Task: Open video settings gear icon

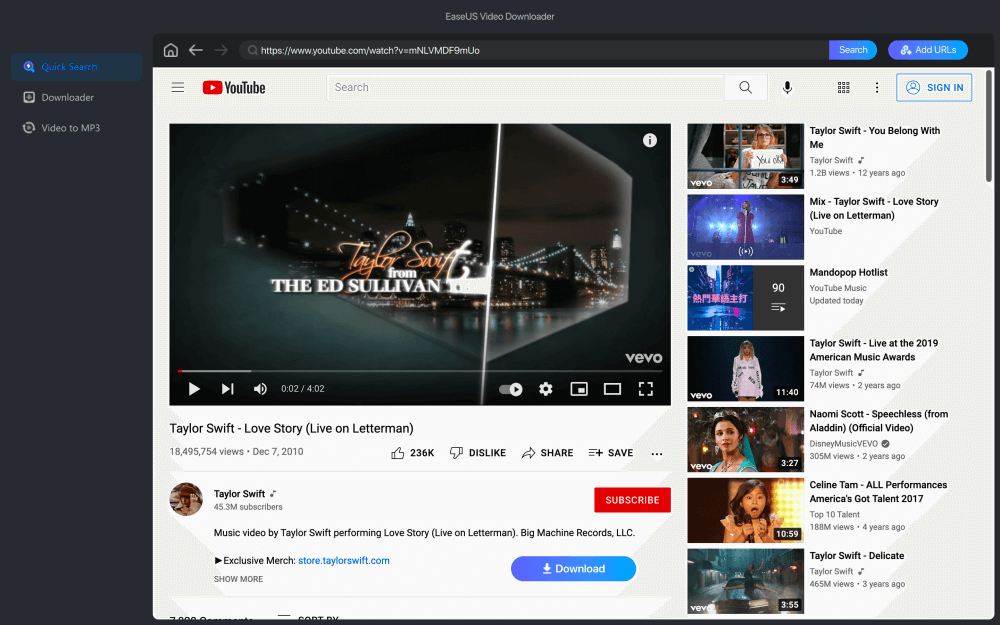Action: point(546,389)
